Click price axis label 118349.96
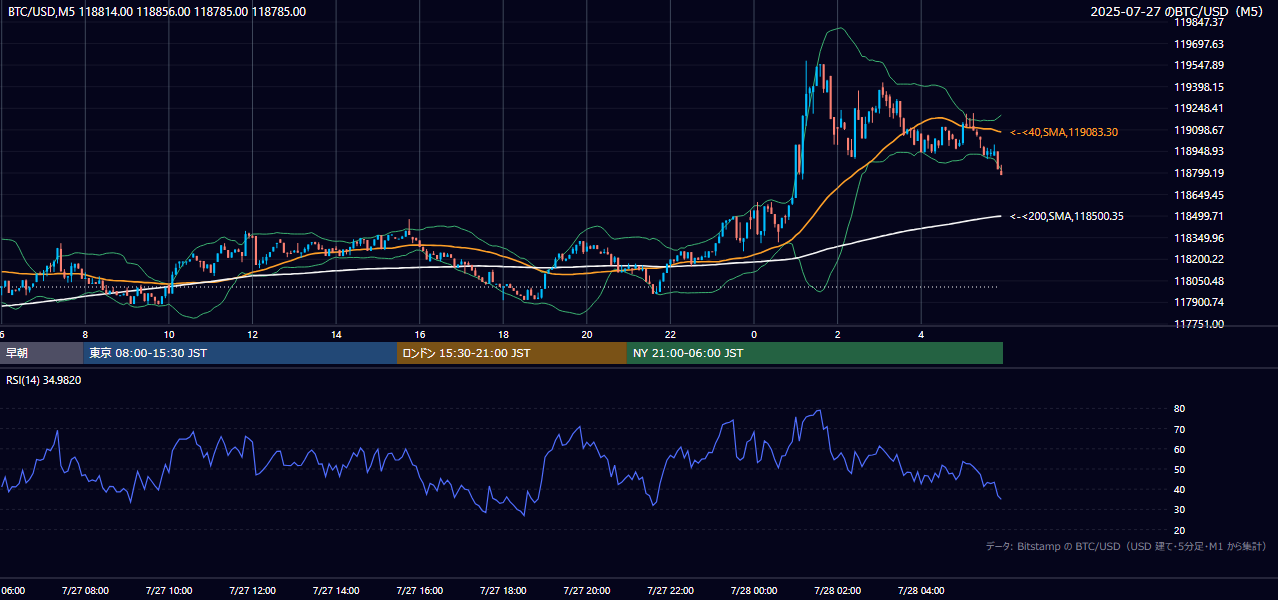 1199,238
